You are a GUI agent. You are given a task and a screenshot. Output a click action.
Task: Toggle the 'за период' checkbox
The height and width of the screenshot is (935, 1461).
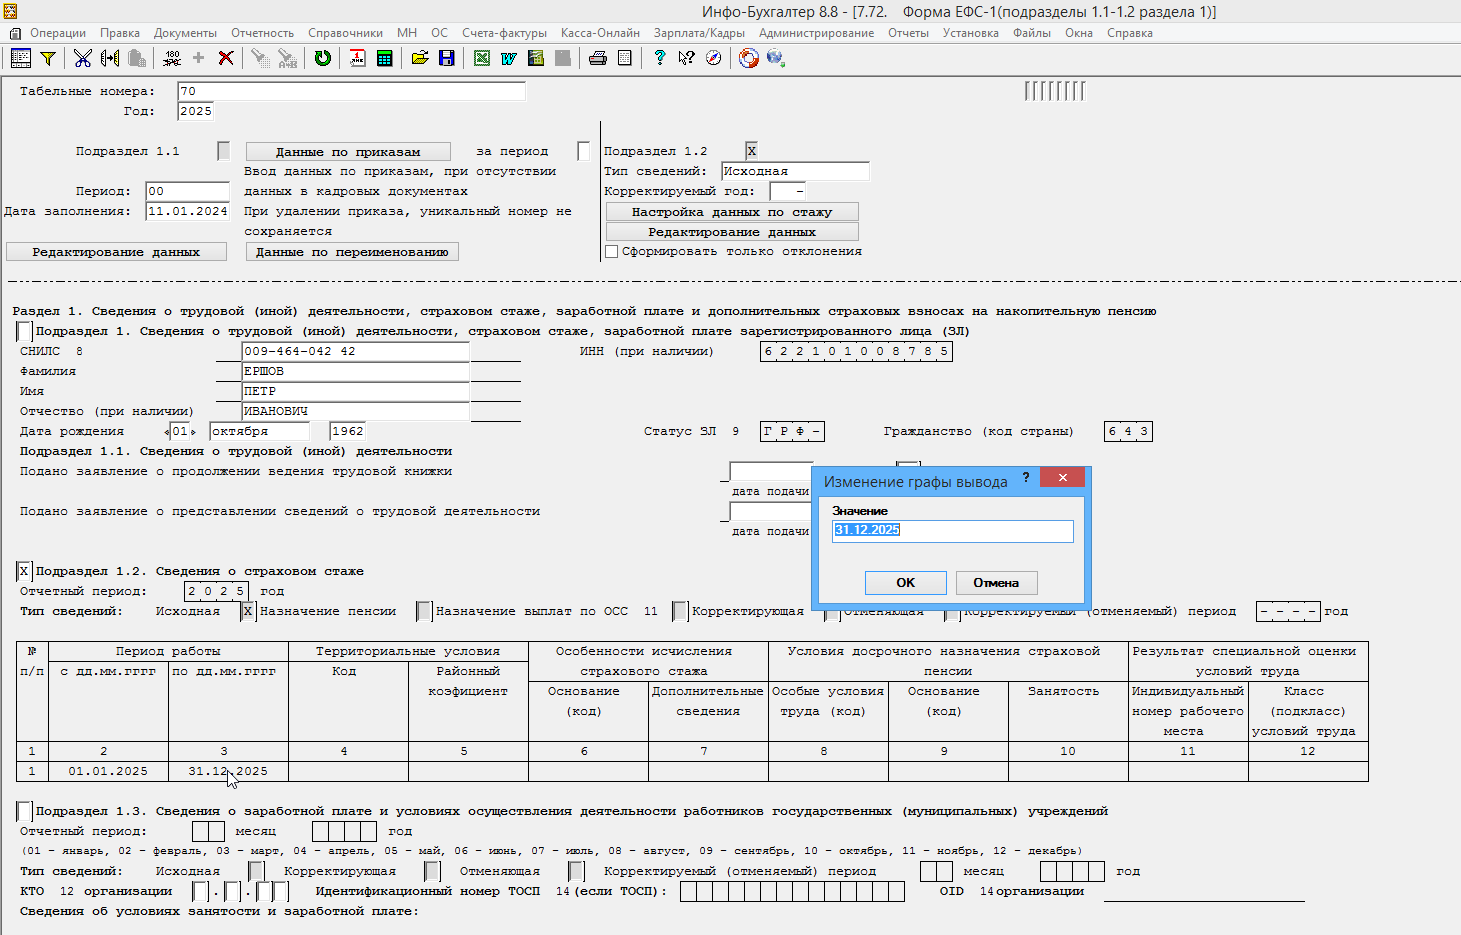coord(584,151)
